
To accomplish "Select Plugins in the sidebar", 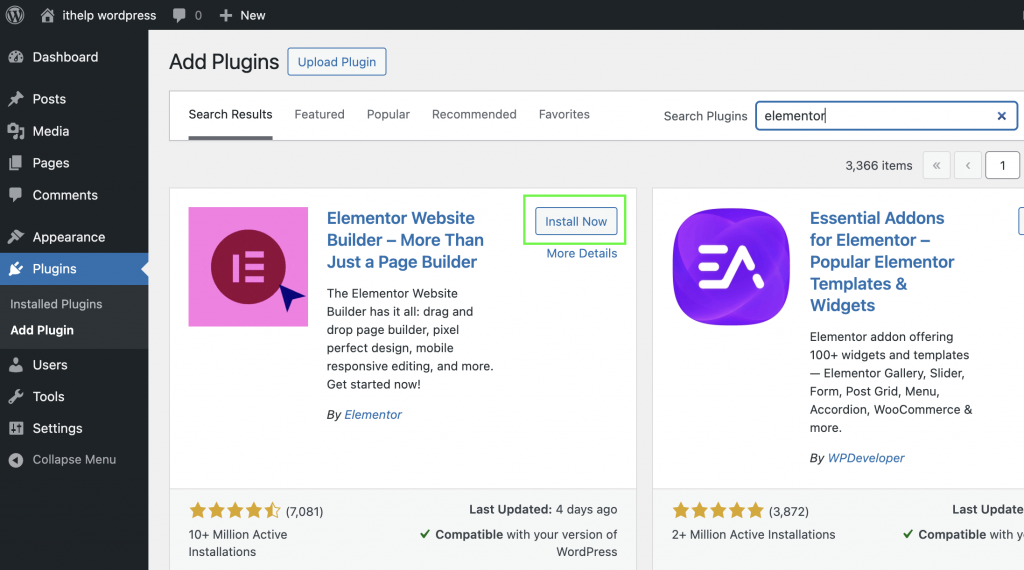I will point(74,269).
